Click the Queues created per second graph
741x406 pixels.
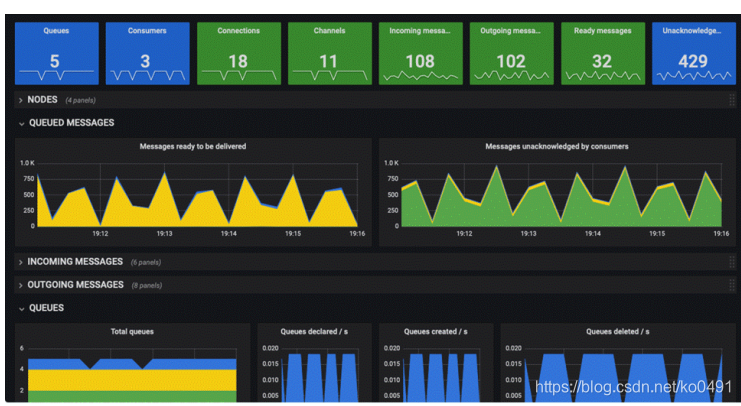click(441, 376)
